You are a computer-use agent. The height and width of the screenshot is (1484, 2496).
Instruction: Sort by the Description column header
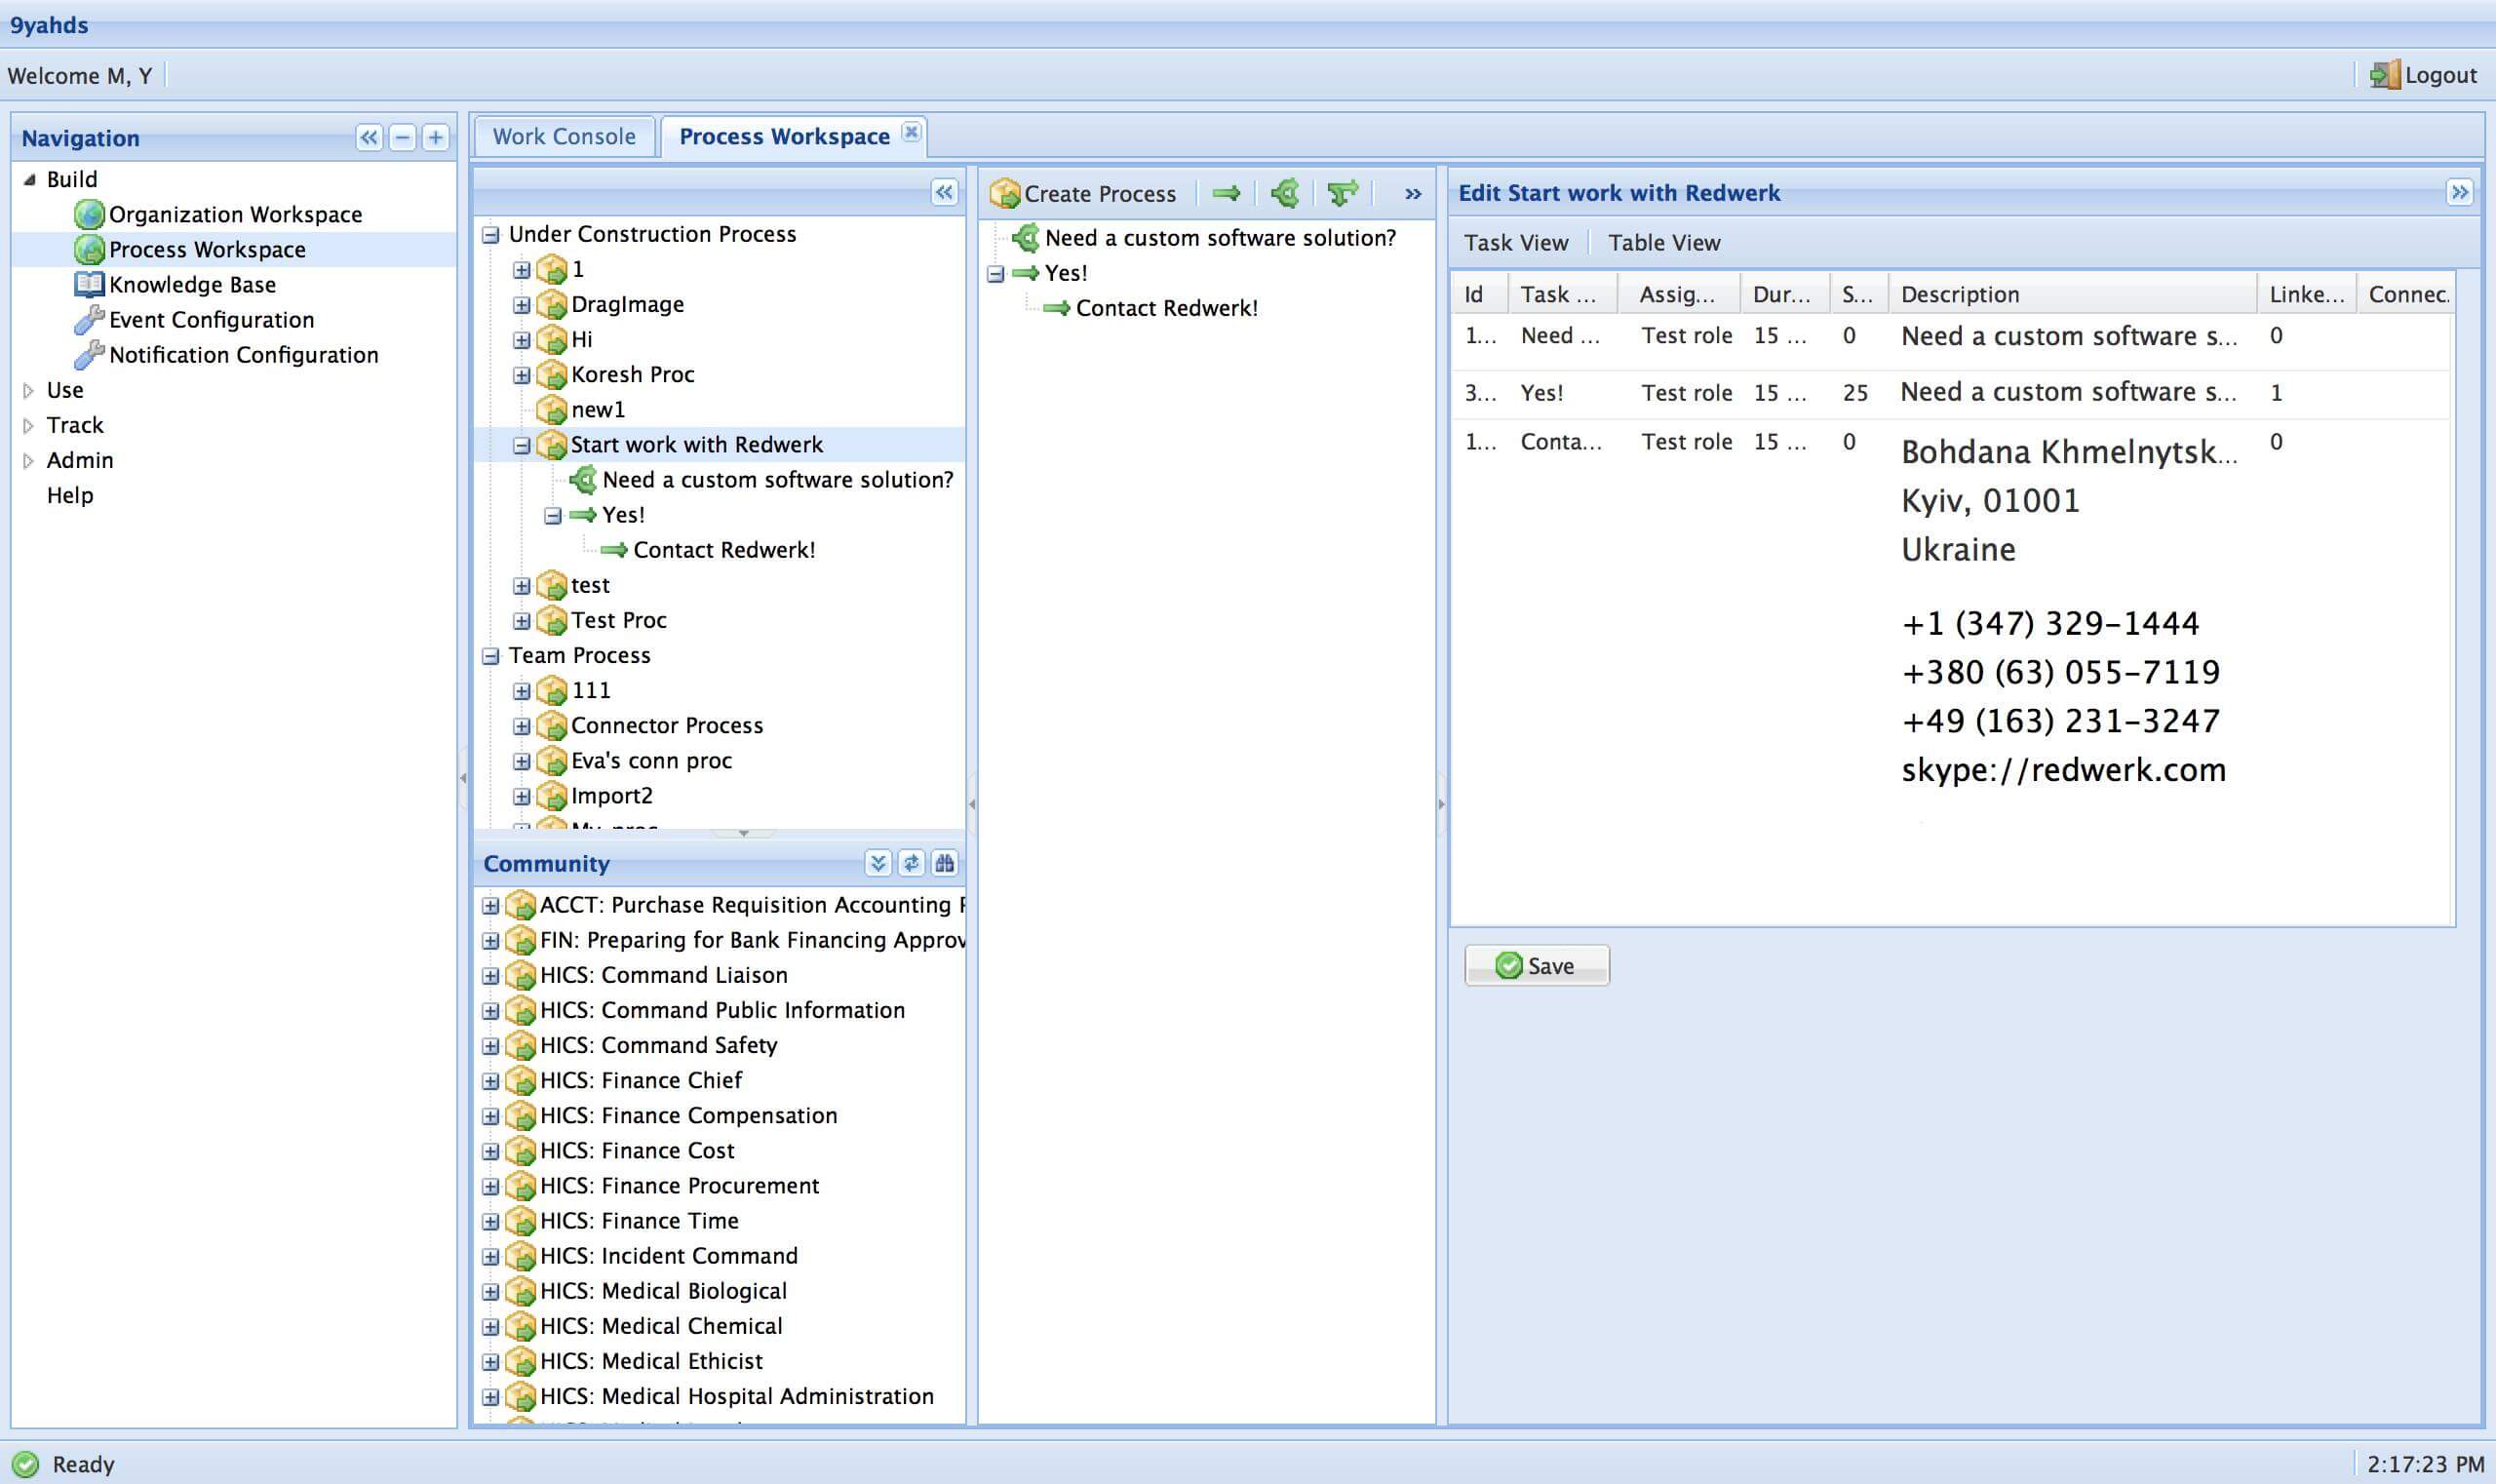pyautogui.click(x=2071, y=294)
